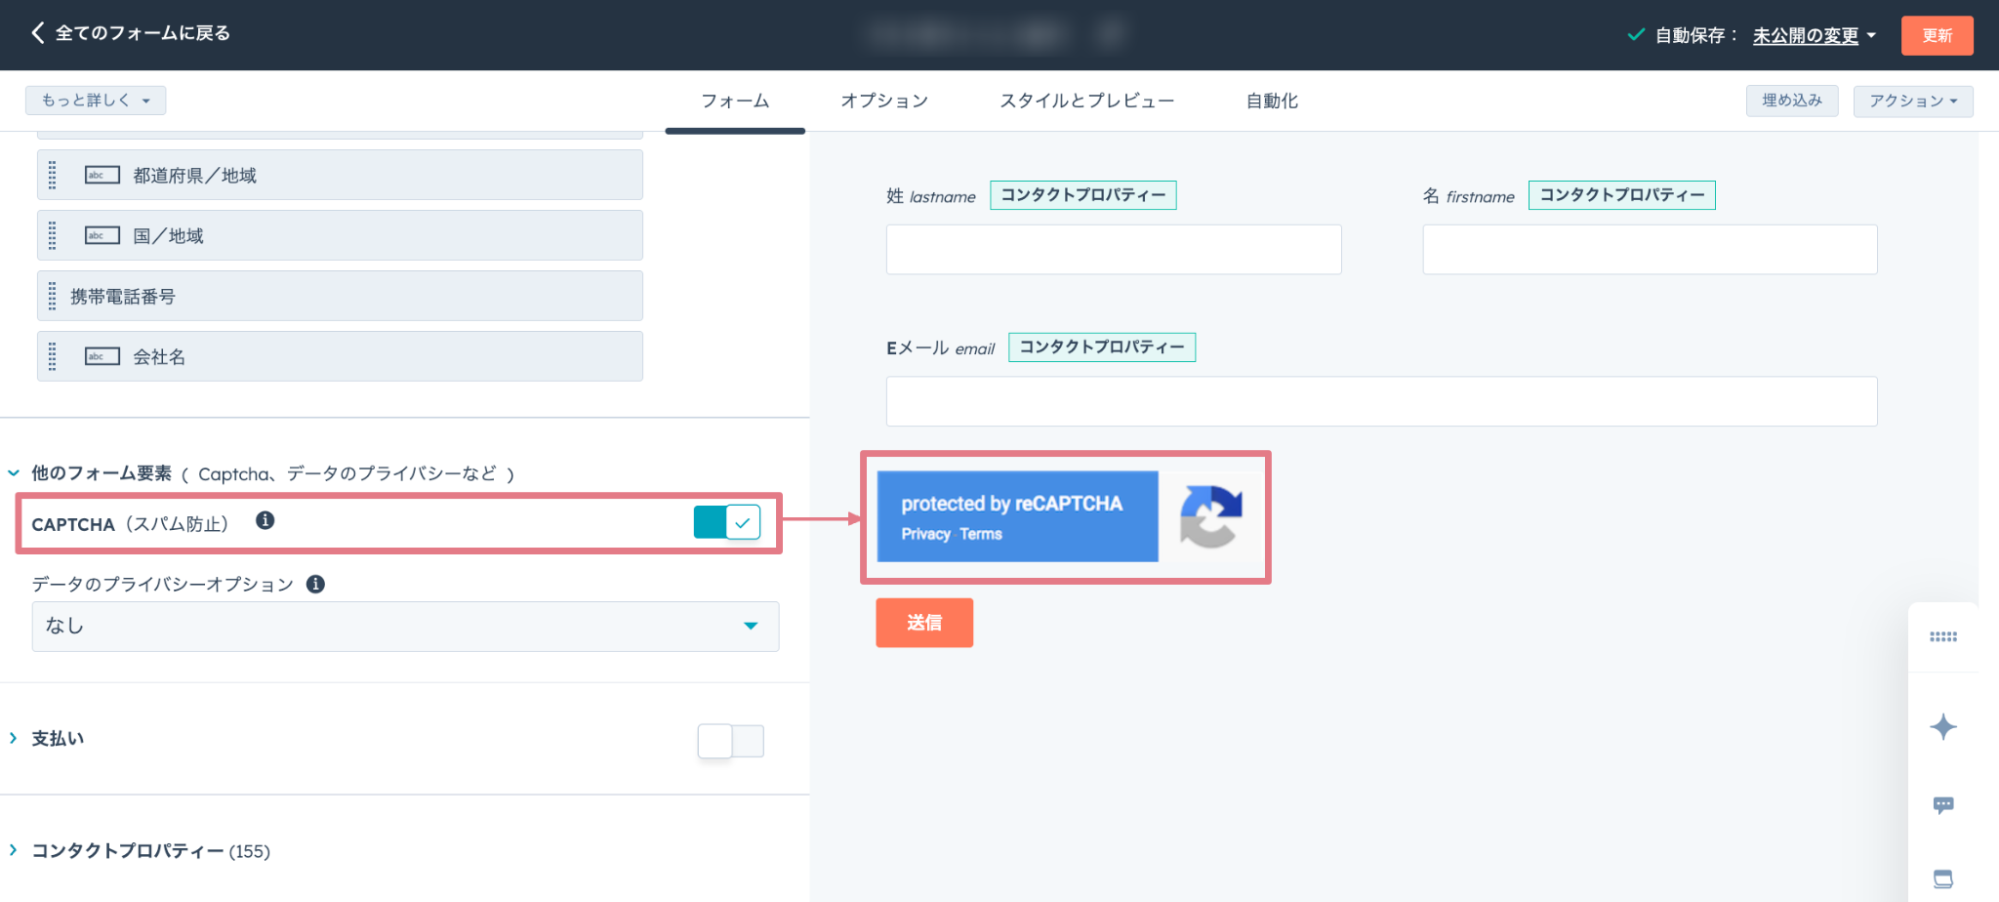This screenshot has width=1999, height=902.
Task: Click 全てのフォームに戻る link
Action: (x=142, y=33)
